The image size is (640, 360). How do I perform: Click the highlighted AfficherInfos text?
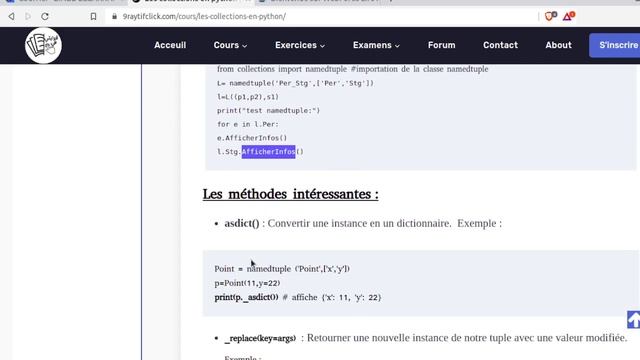point(268,151)
